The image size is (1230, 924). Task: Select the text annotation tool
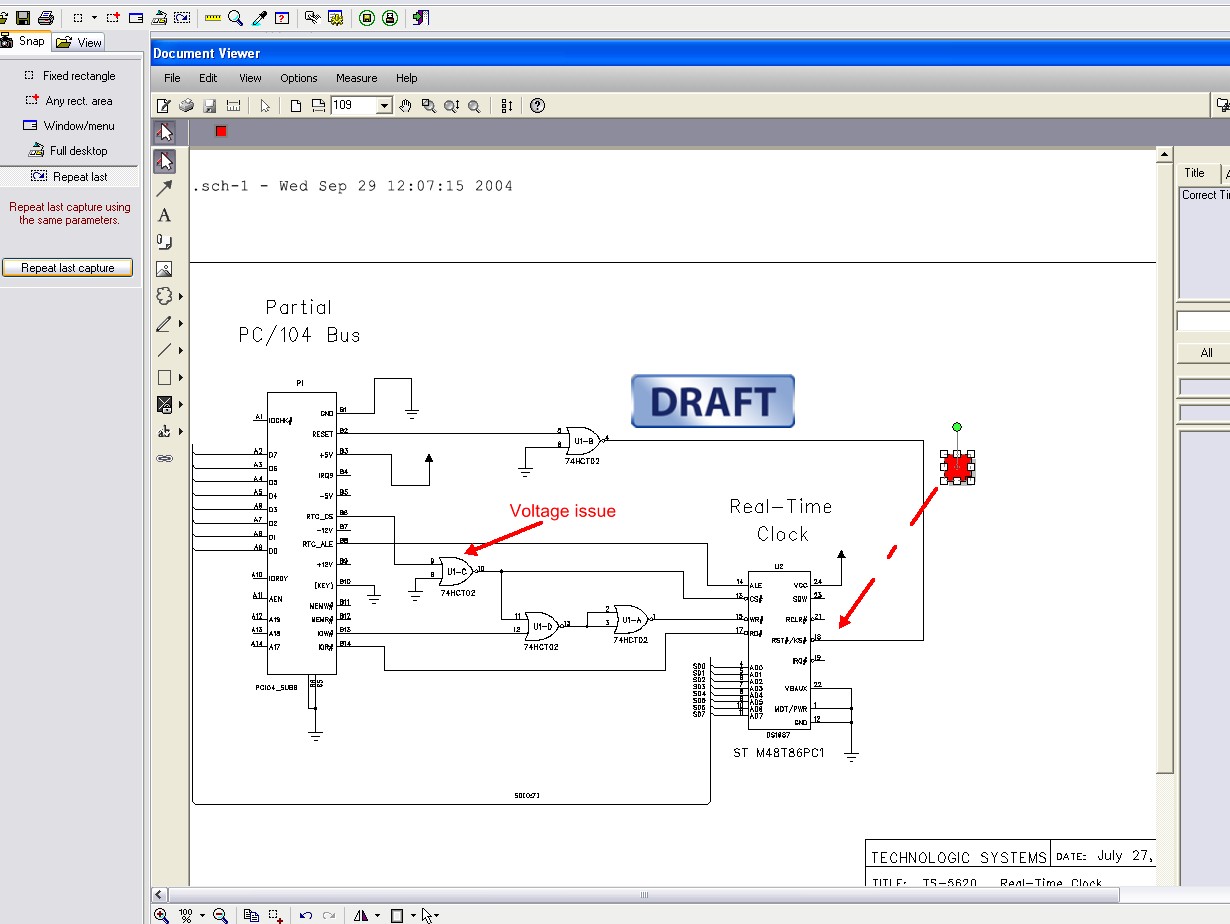pyautogui.click(x=165, y=215)
